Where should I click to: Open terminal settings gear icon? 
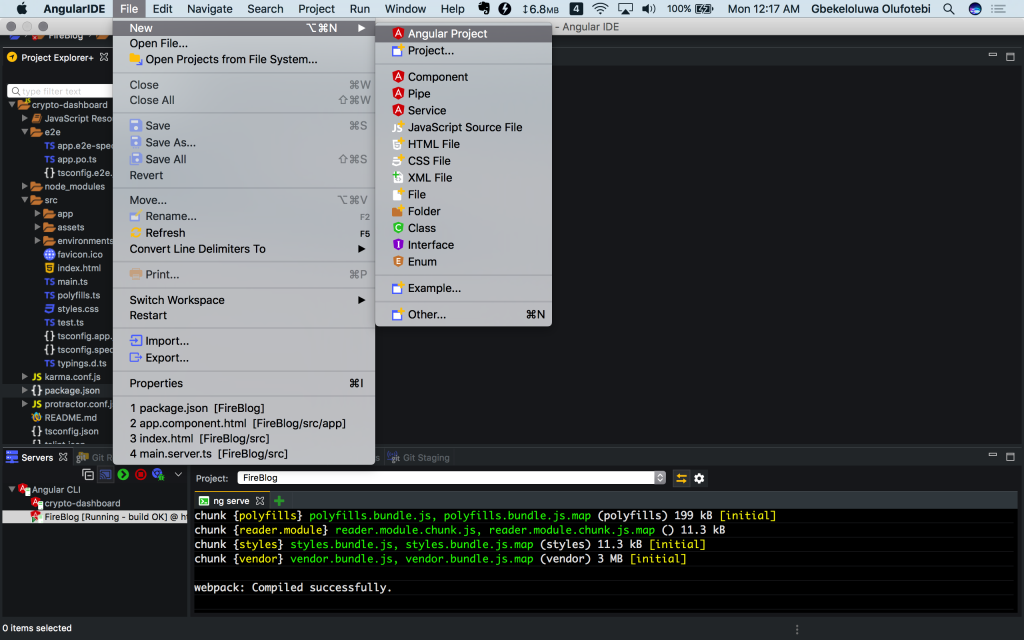(x=699, y=478)
